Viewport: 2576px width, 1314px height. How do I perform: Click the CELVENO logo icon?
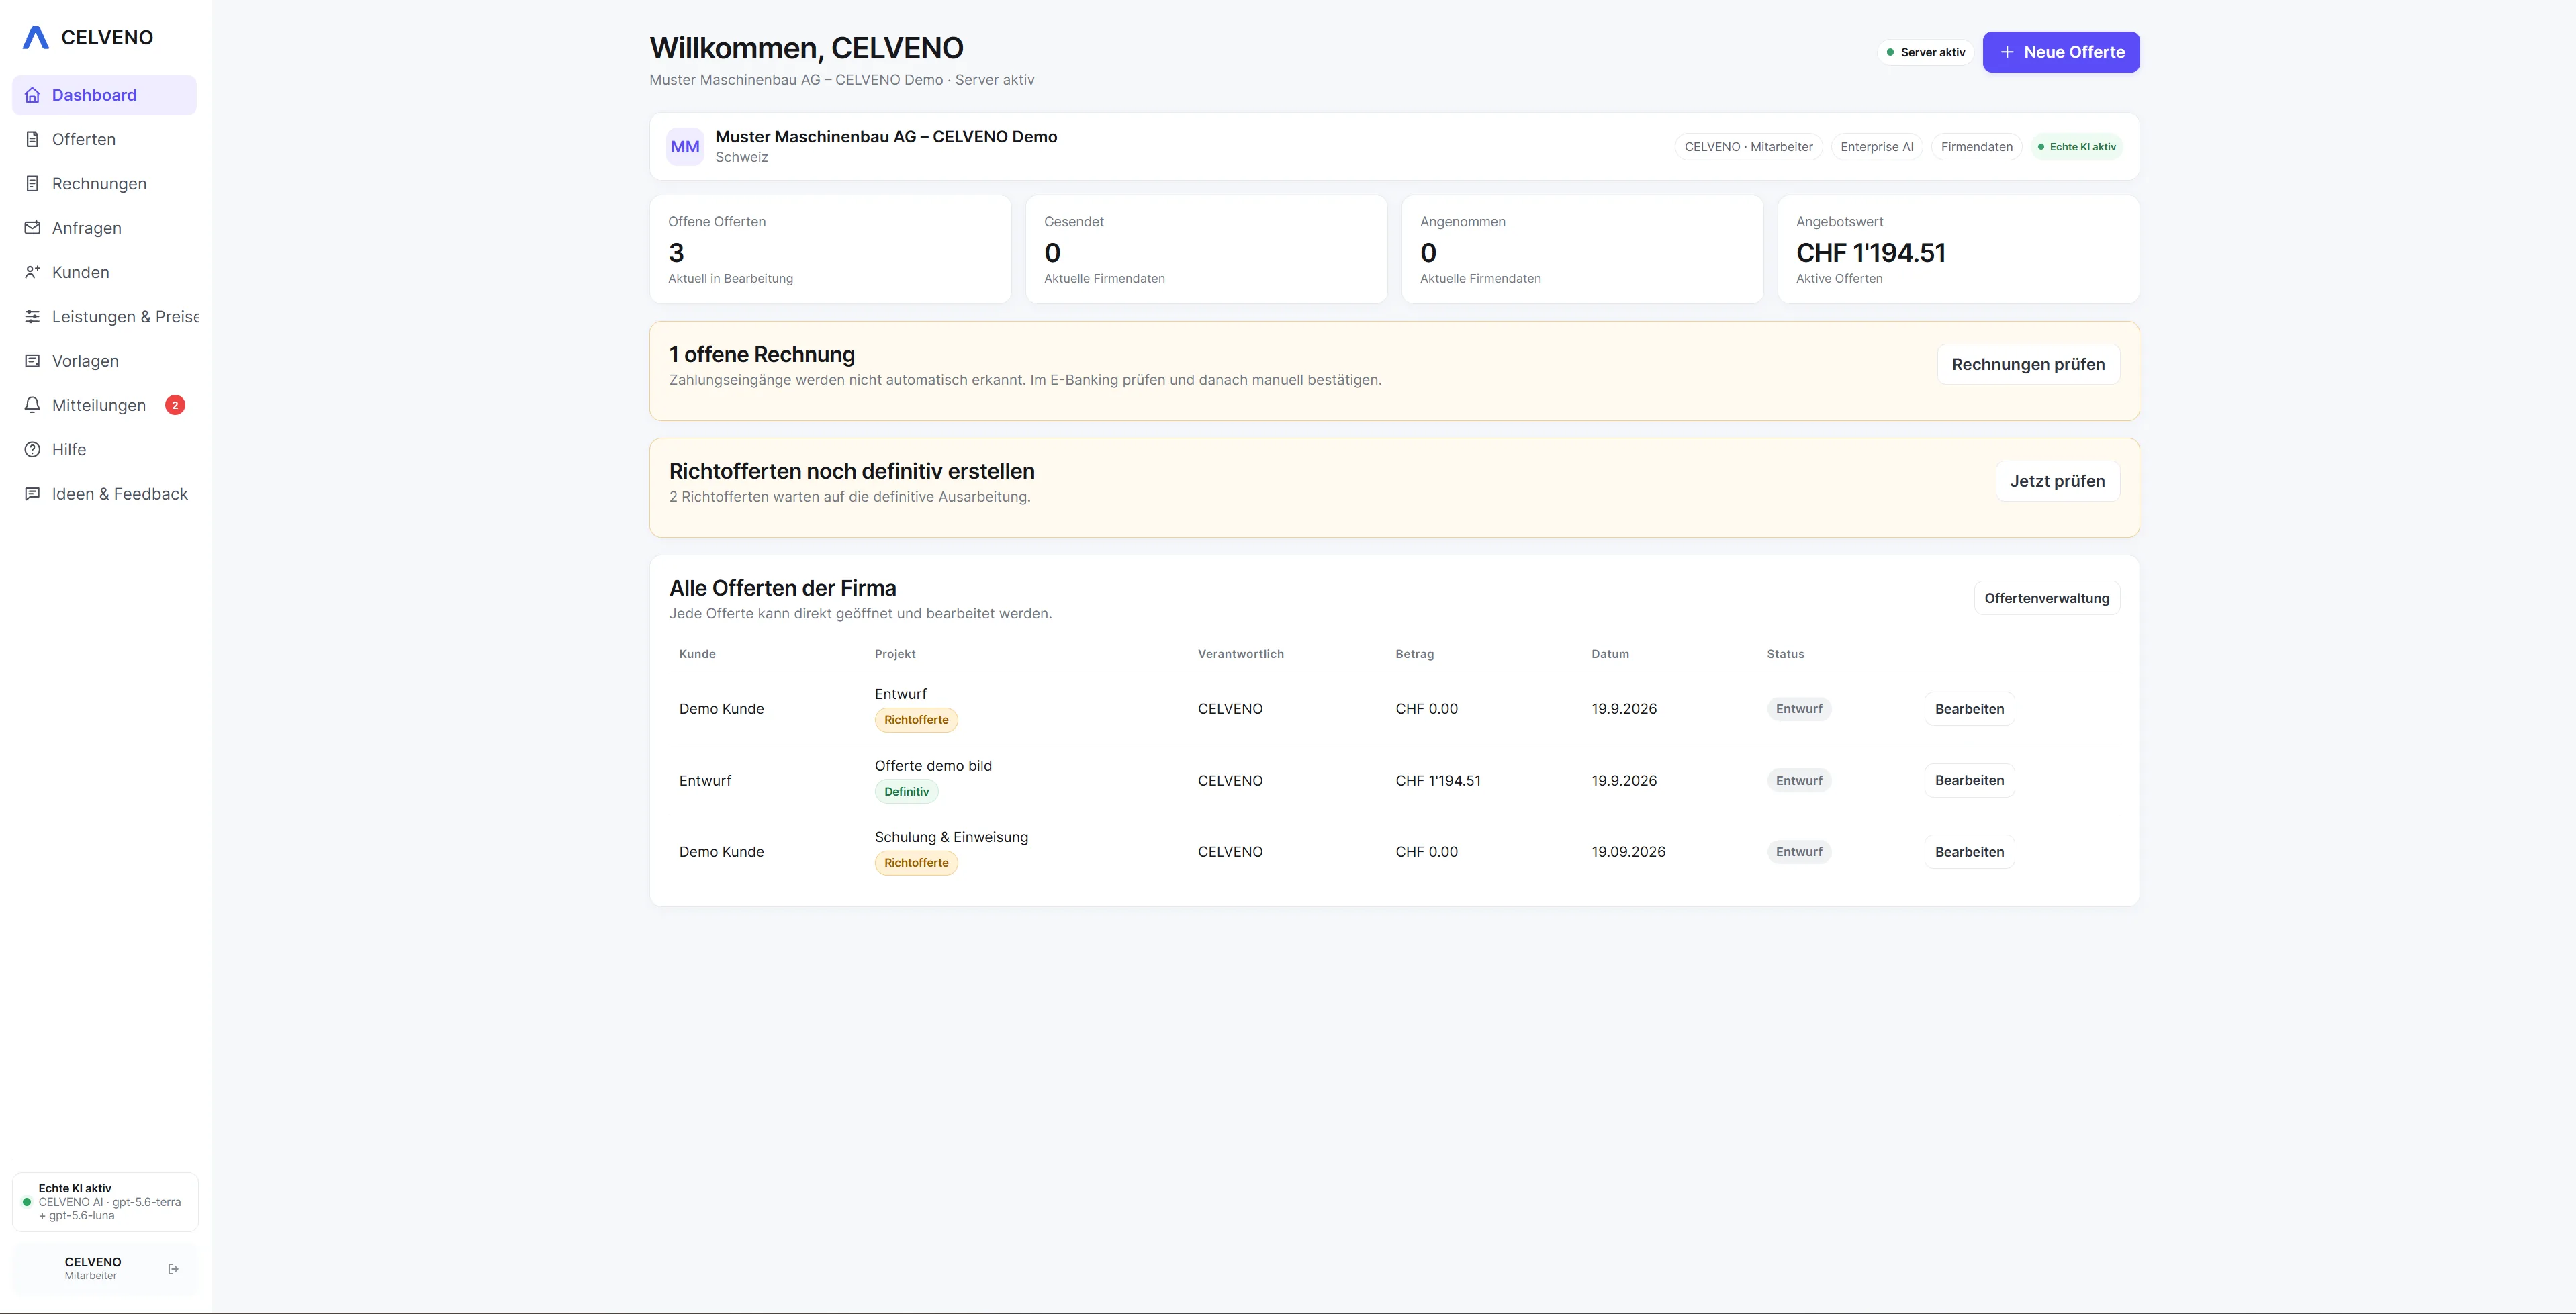(x=36, y=37)
